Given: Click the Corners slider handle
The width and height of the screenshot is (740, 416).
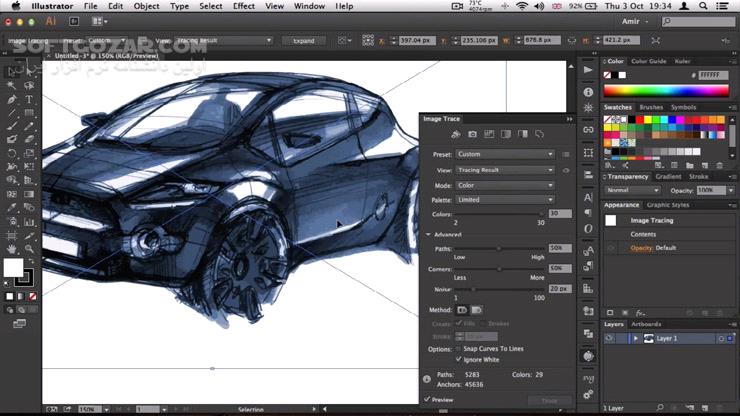Looking at the screenshot, I should pos(499,269).
